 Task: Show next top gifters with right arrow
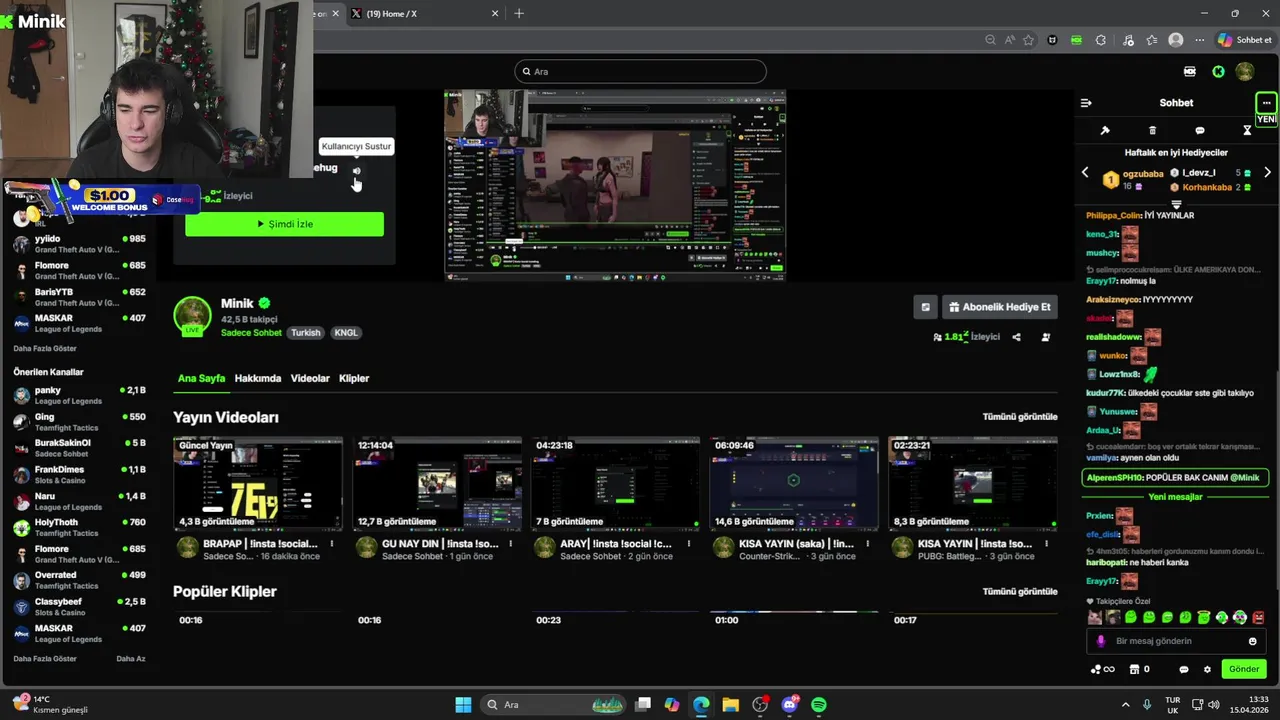point(1267,173)
